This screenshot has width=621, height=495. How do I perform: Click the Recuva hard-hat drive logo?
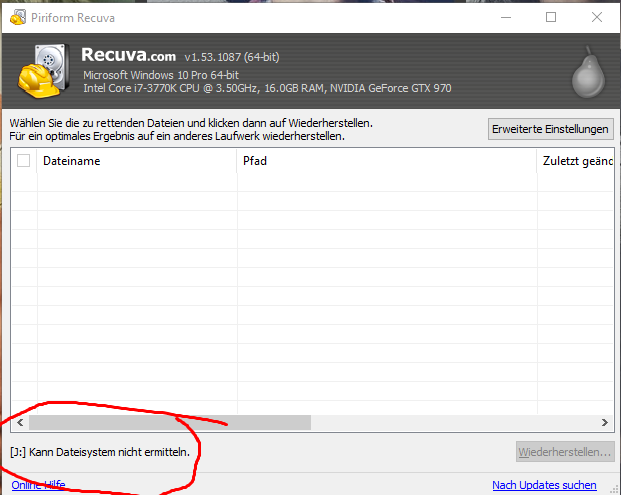click(x=44, y=71)
